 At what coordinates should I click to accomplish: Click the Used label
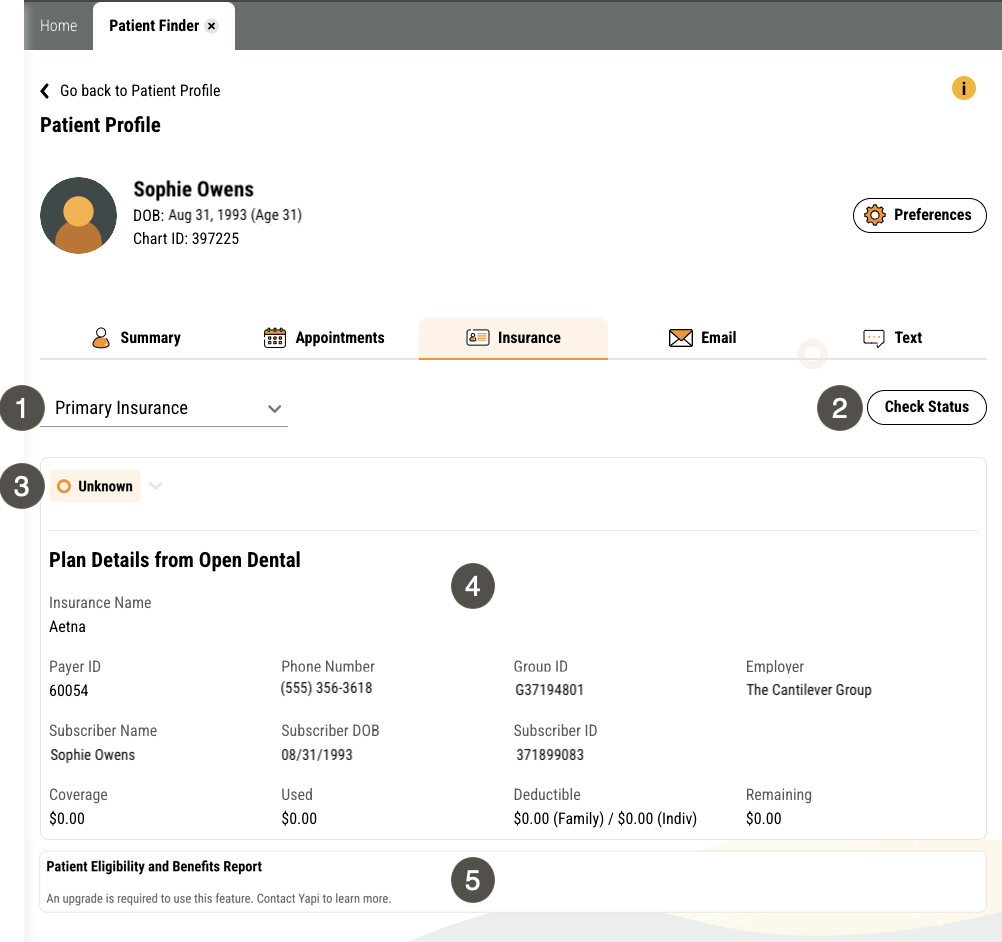point(297,794)
